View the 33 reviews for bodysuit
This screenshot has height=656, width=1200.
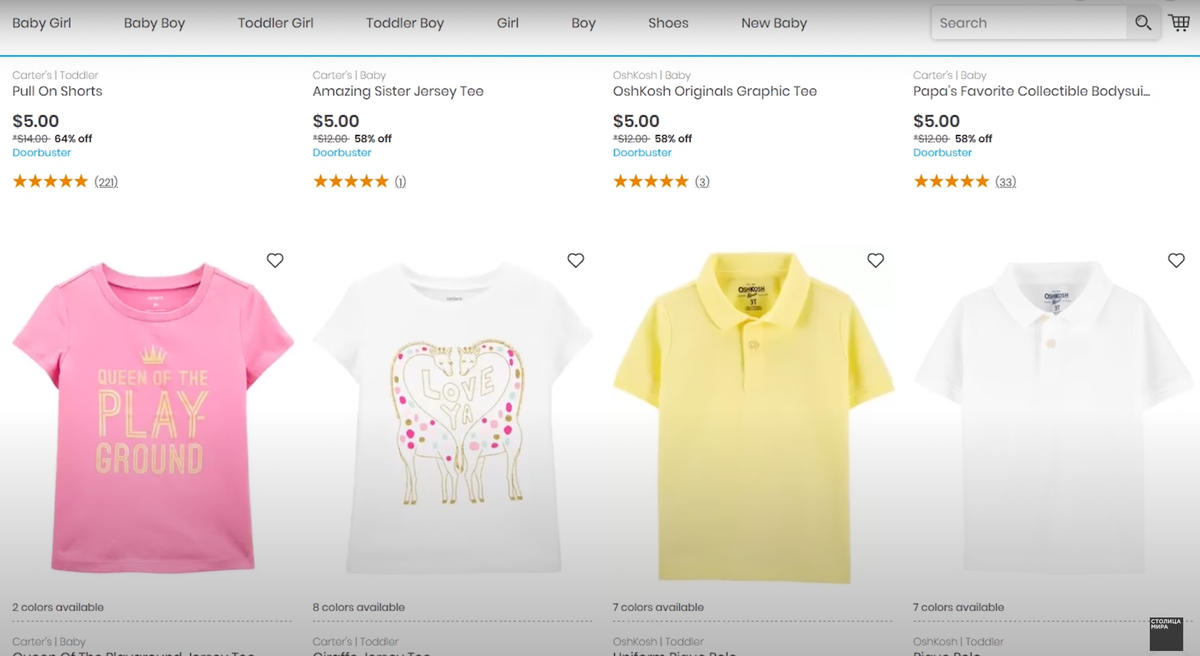[1005, 182]
